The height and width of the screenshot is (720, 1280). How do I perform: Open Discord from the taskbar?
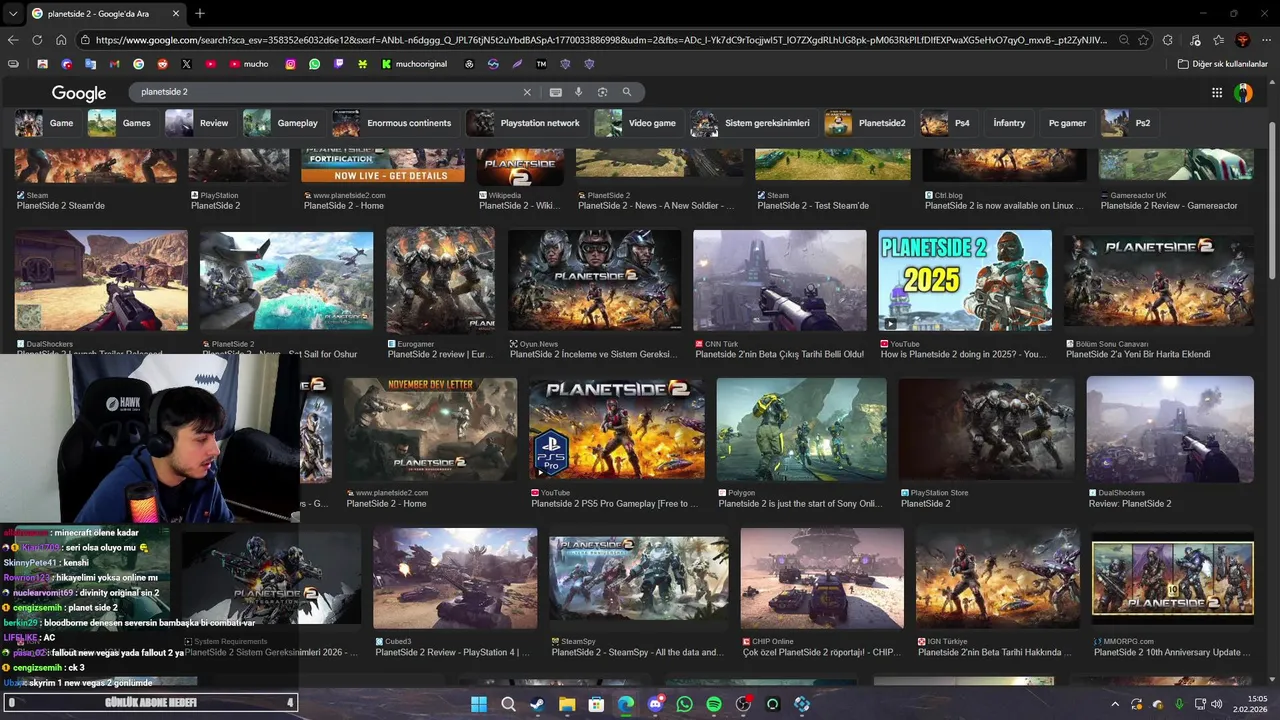tap(655, 704)
